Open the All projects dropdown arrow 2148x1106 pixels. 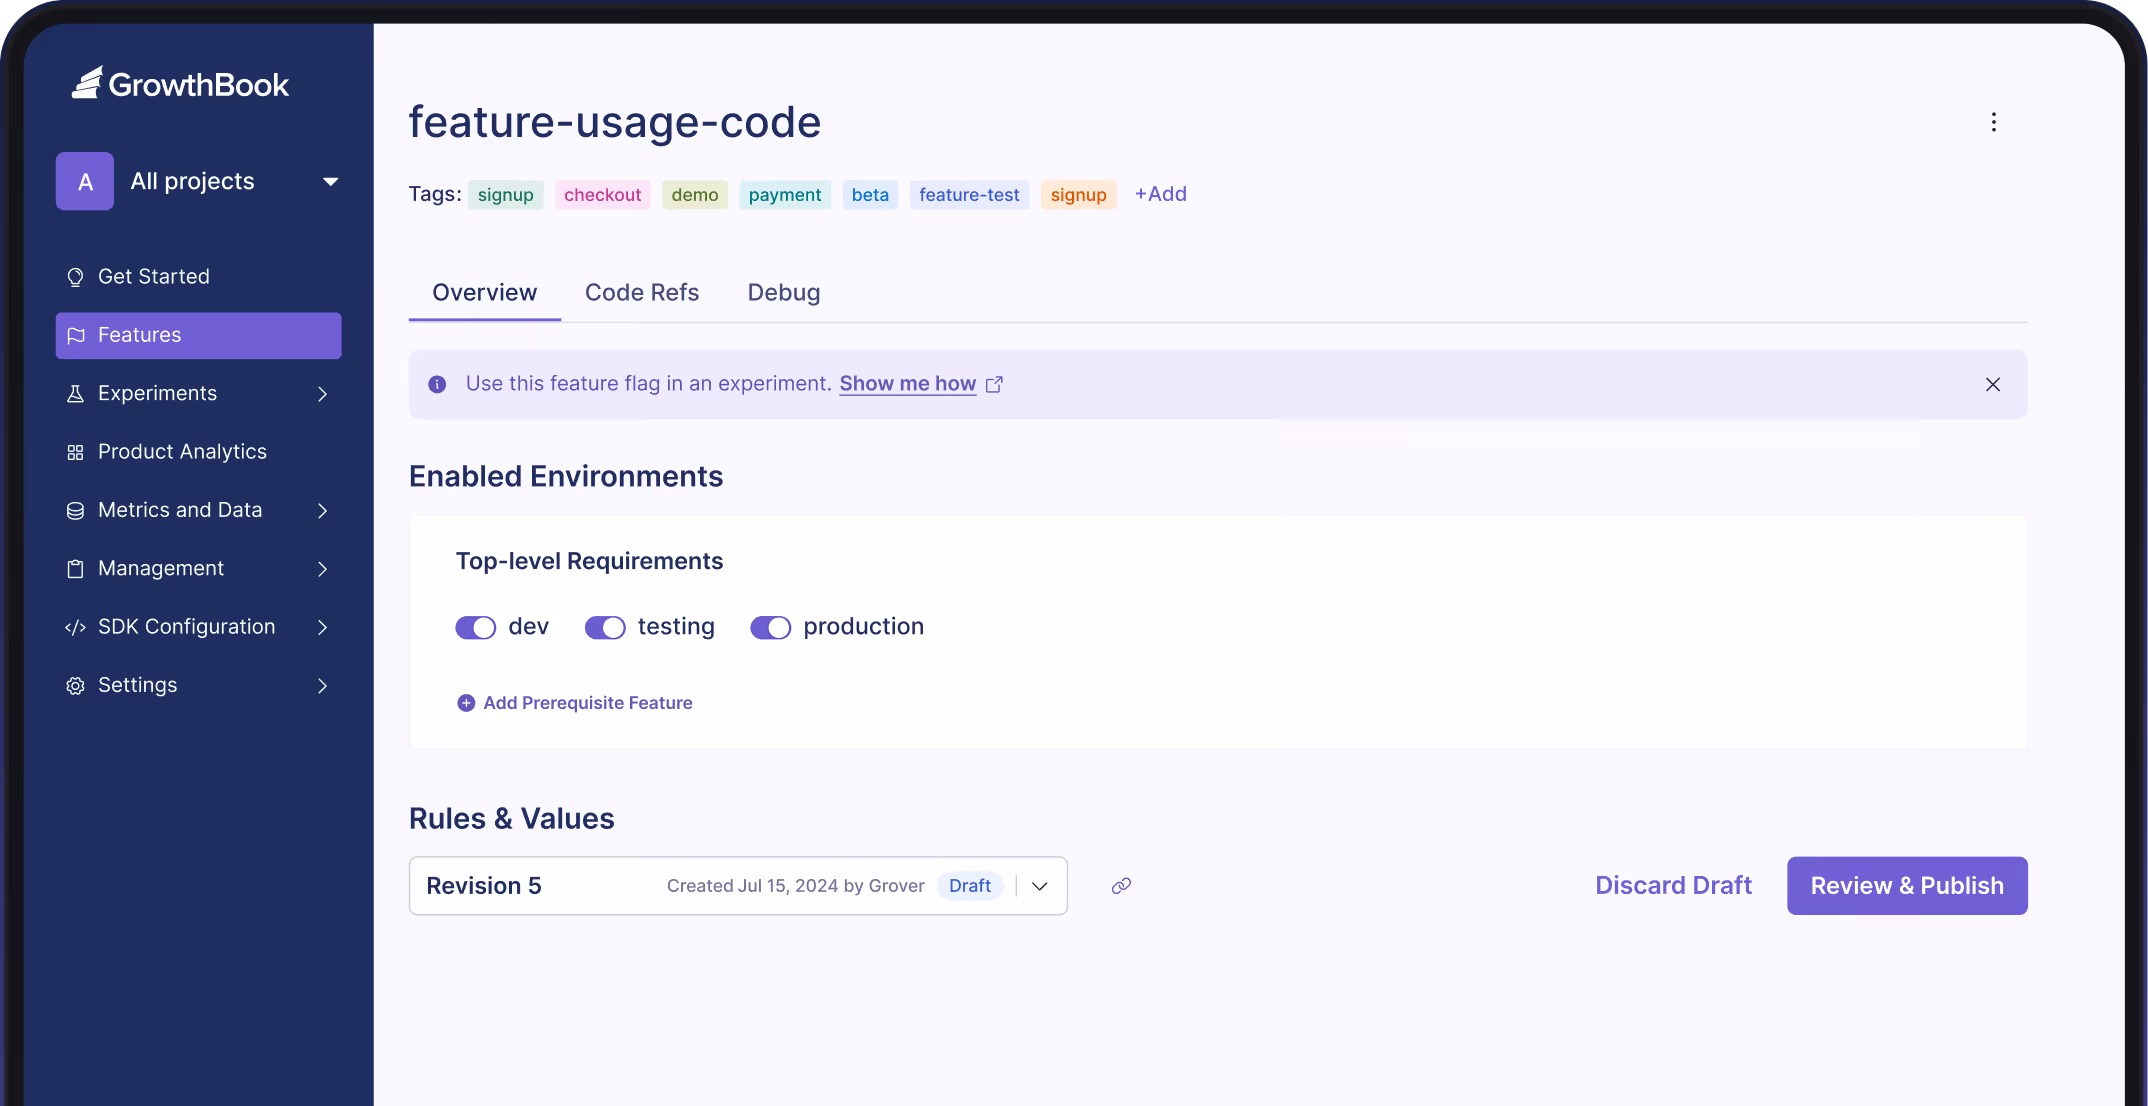coord(330,182)
